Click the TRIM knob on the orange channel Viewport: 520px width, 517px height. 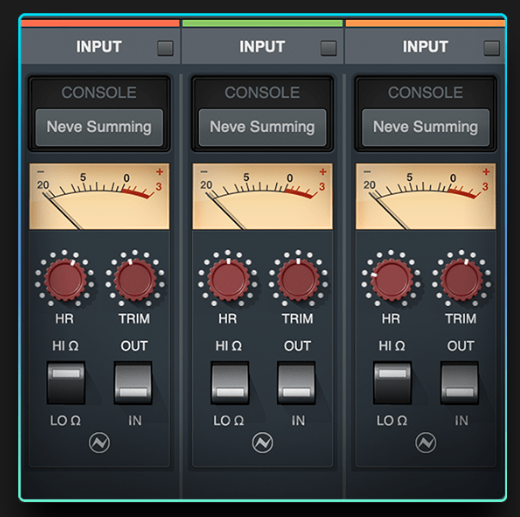point(461,280)
